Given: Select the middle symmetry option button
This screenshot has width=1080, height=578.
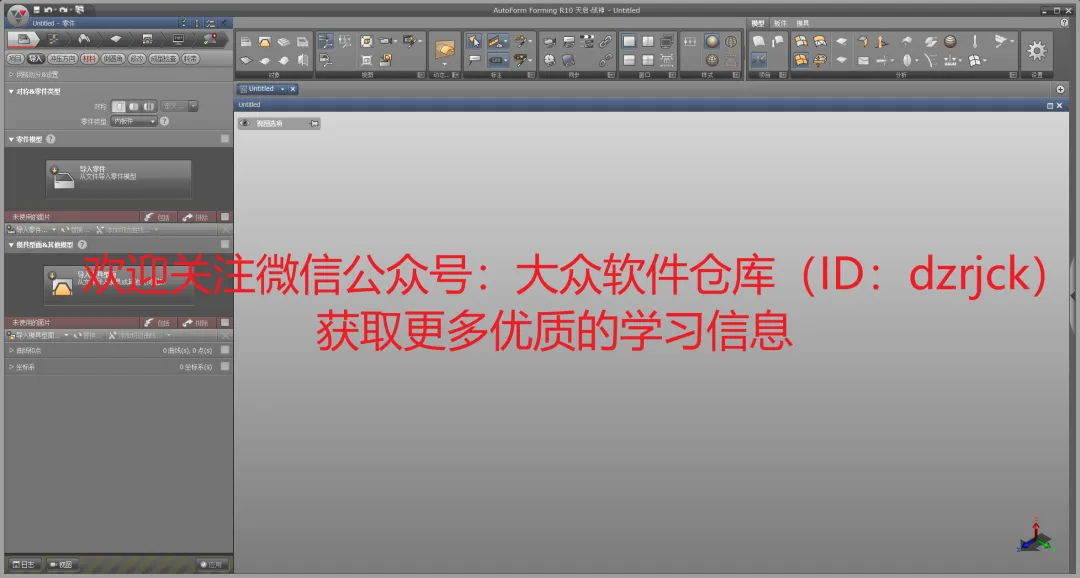Looking at the screenshot, I should pyautogui.click(x=134, y=106).
